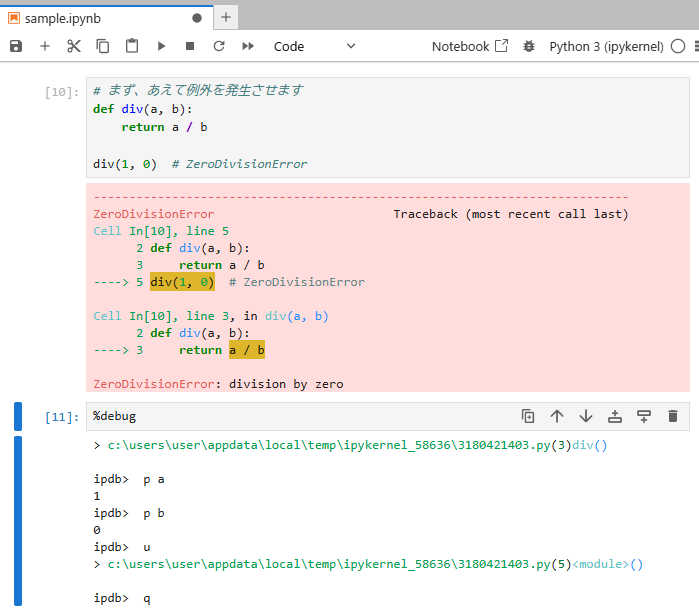The image size is (699, 611).
Task: Open a new launcher tab with plus
Action: (x=226, y=17)
